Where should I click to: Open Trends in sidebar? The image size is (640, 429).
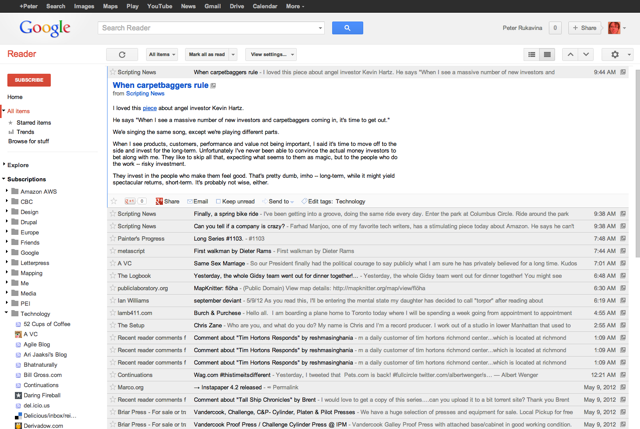(x=25, y=132)
